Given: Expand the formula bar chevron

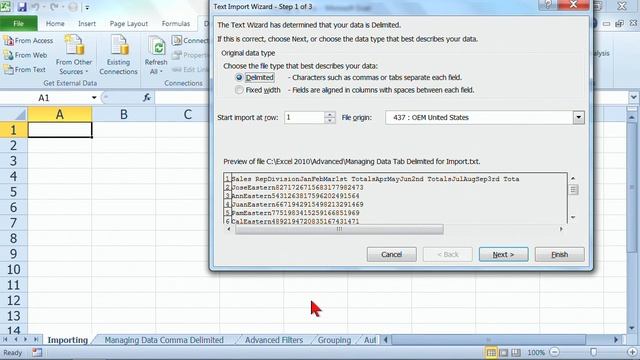Looking at the screenshot, I should [x=633, y=98].
